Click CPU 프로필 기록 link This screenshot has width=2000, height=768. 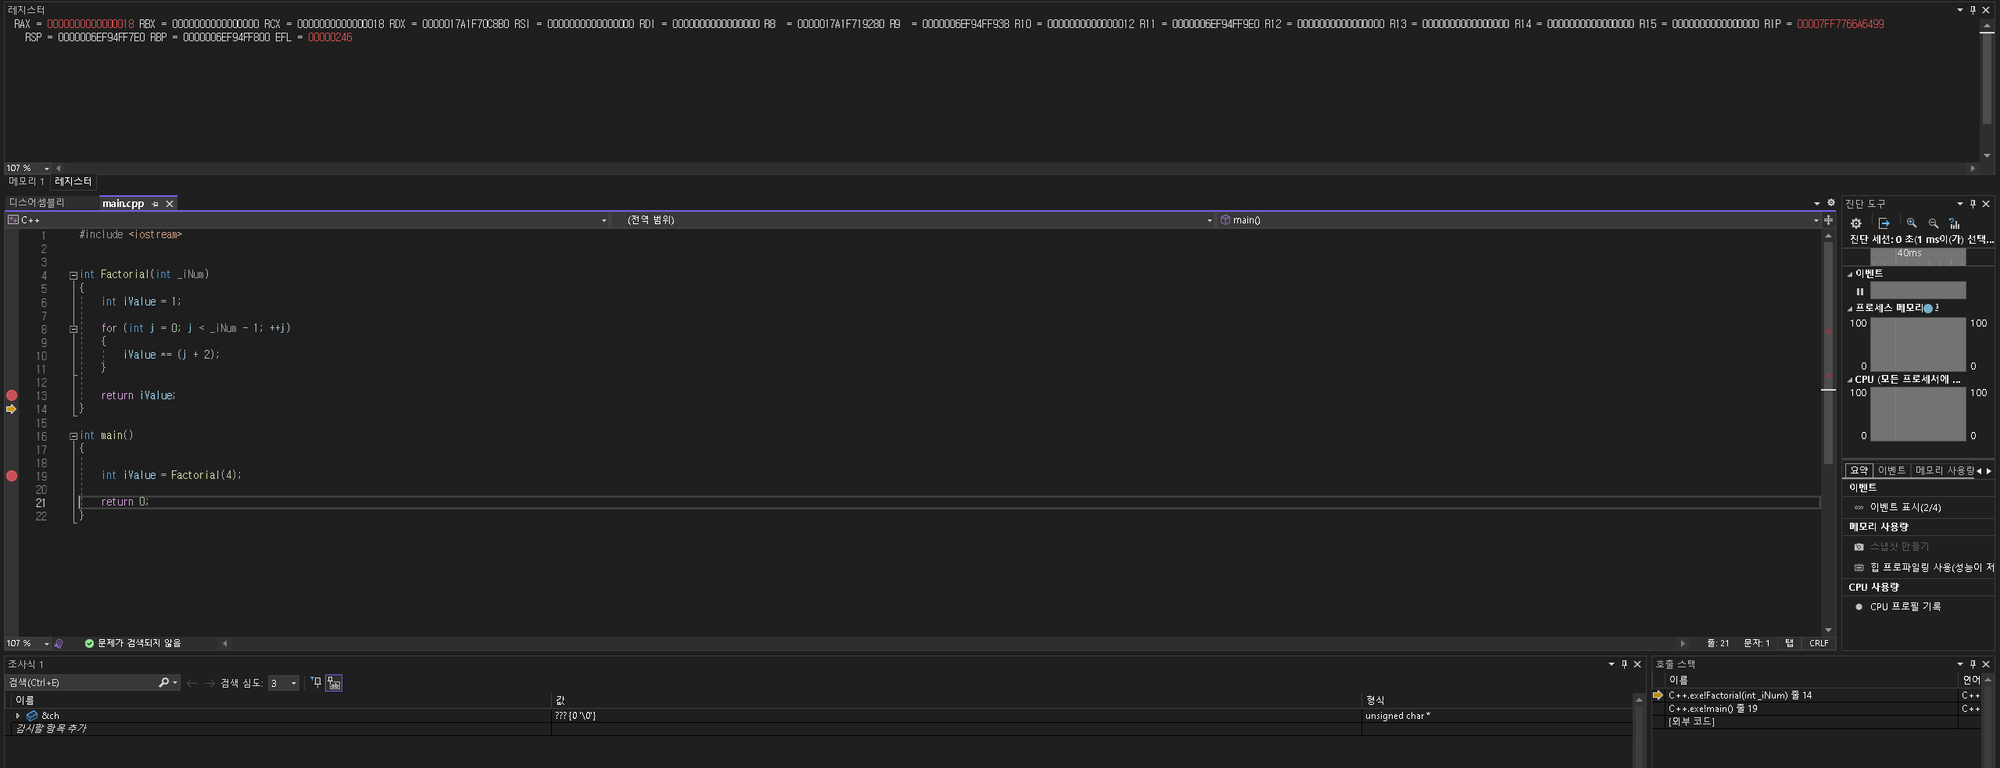(1905, 607)
